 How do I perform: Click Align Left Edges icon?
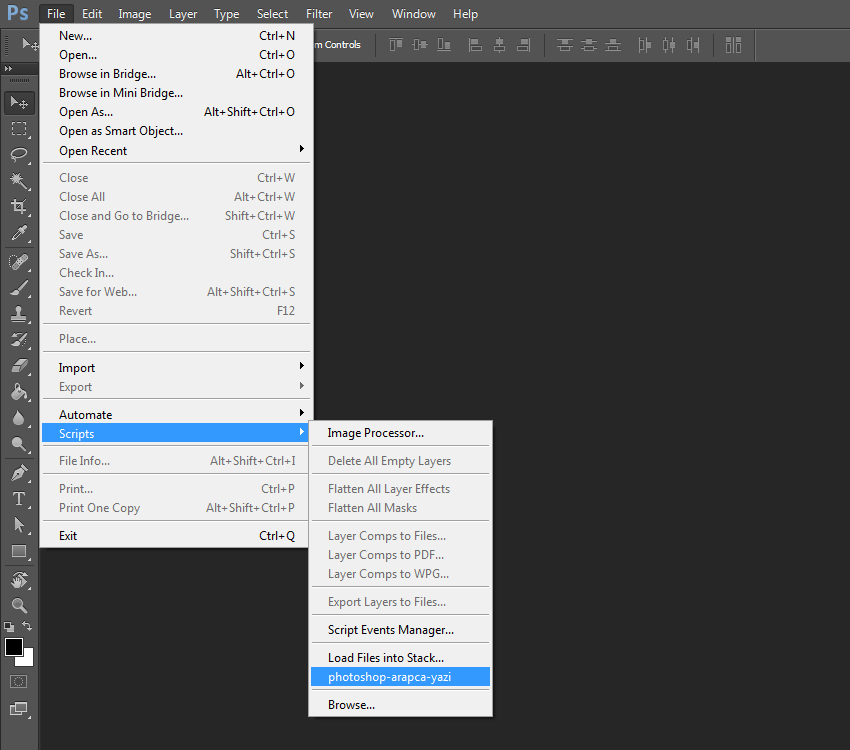(x=475, y=44)
